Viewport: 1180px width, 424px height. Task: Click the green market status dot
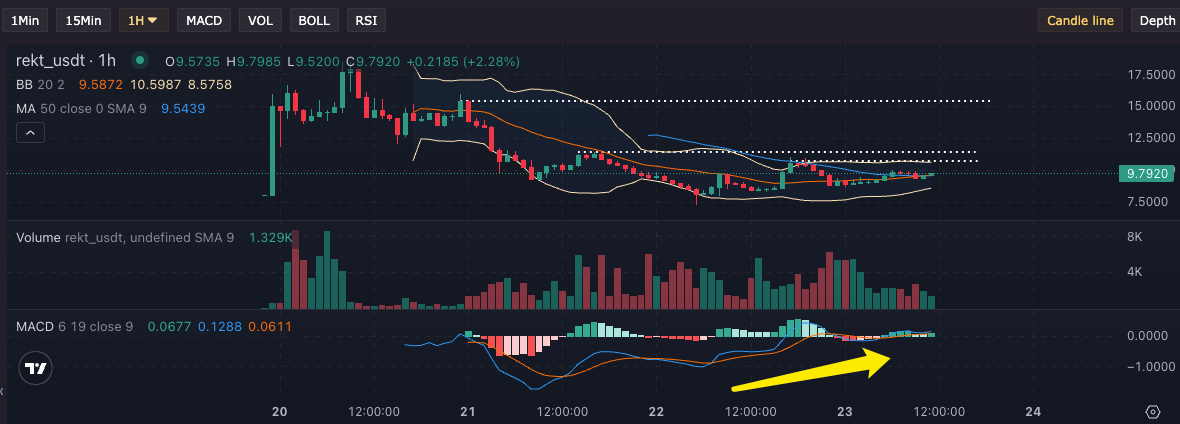pyautogui.click(x=140, y=60)
